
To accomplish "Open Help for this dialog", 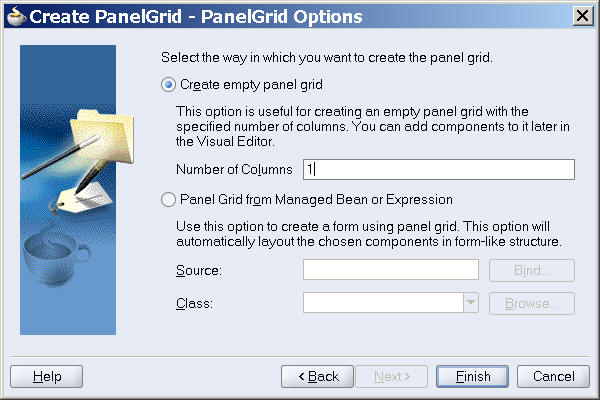I will point(46,376).
